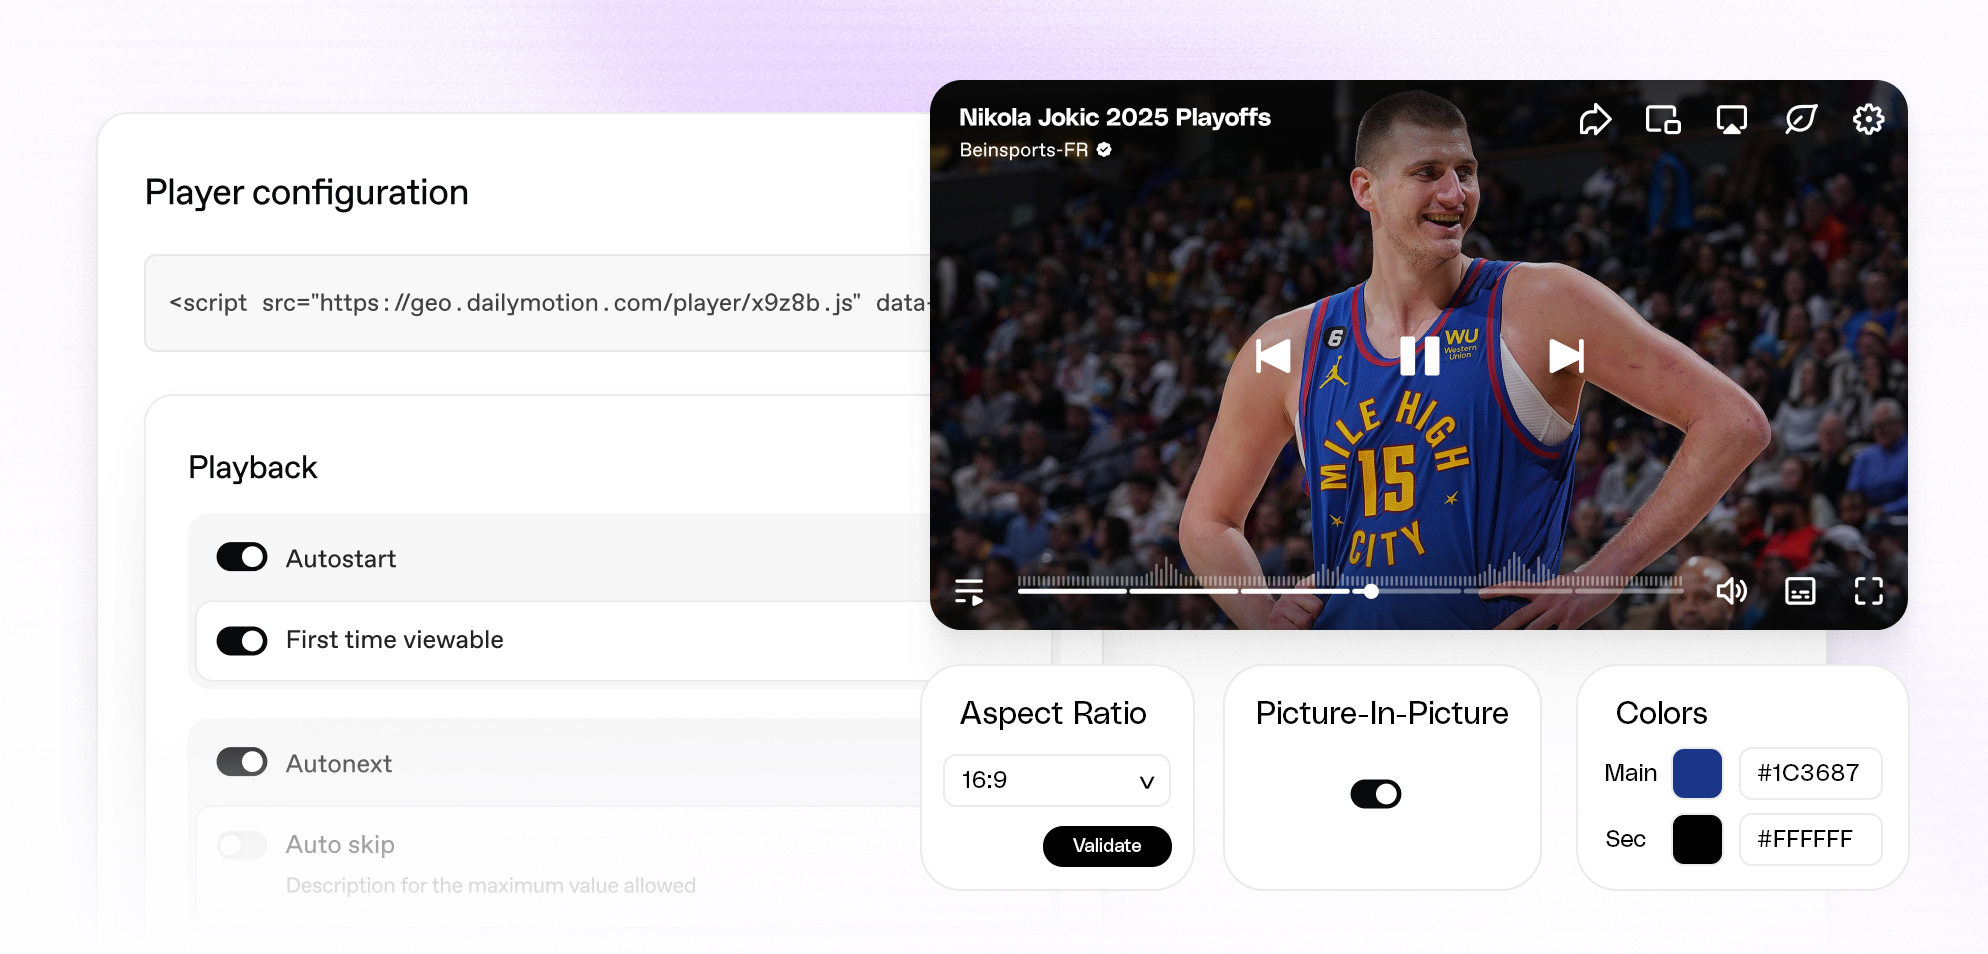
Task: Click the Playback section heading
Action: (x=253, y=467)
